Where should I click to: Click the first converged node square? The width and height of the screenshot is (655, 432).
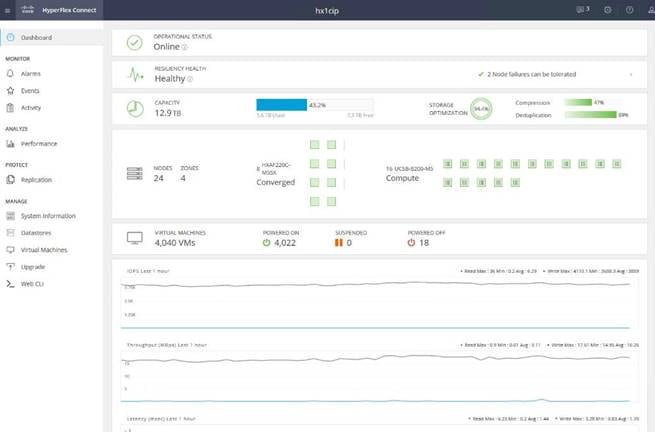coord(315,145)
